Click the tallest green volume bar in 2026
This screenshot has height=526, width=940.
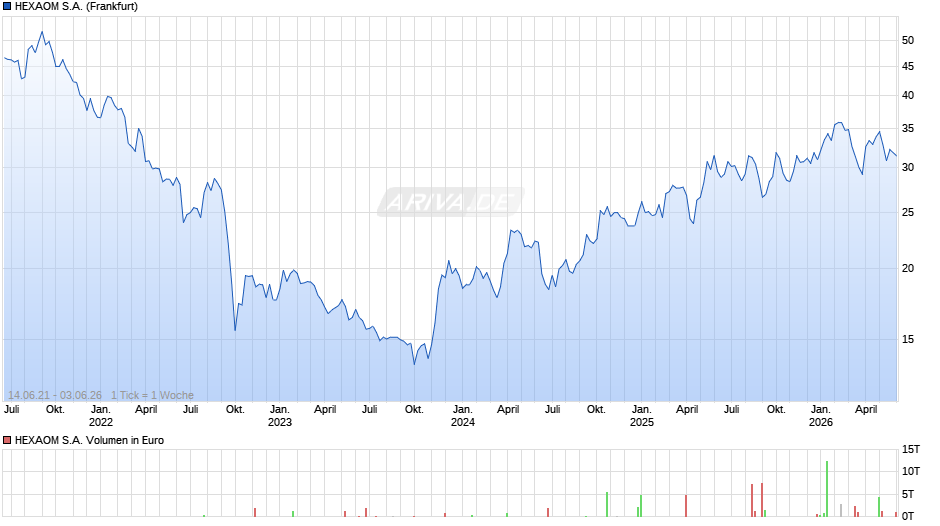(x=827, y=489)
